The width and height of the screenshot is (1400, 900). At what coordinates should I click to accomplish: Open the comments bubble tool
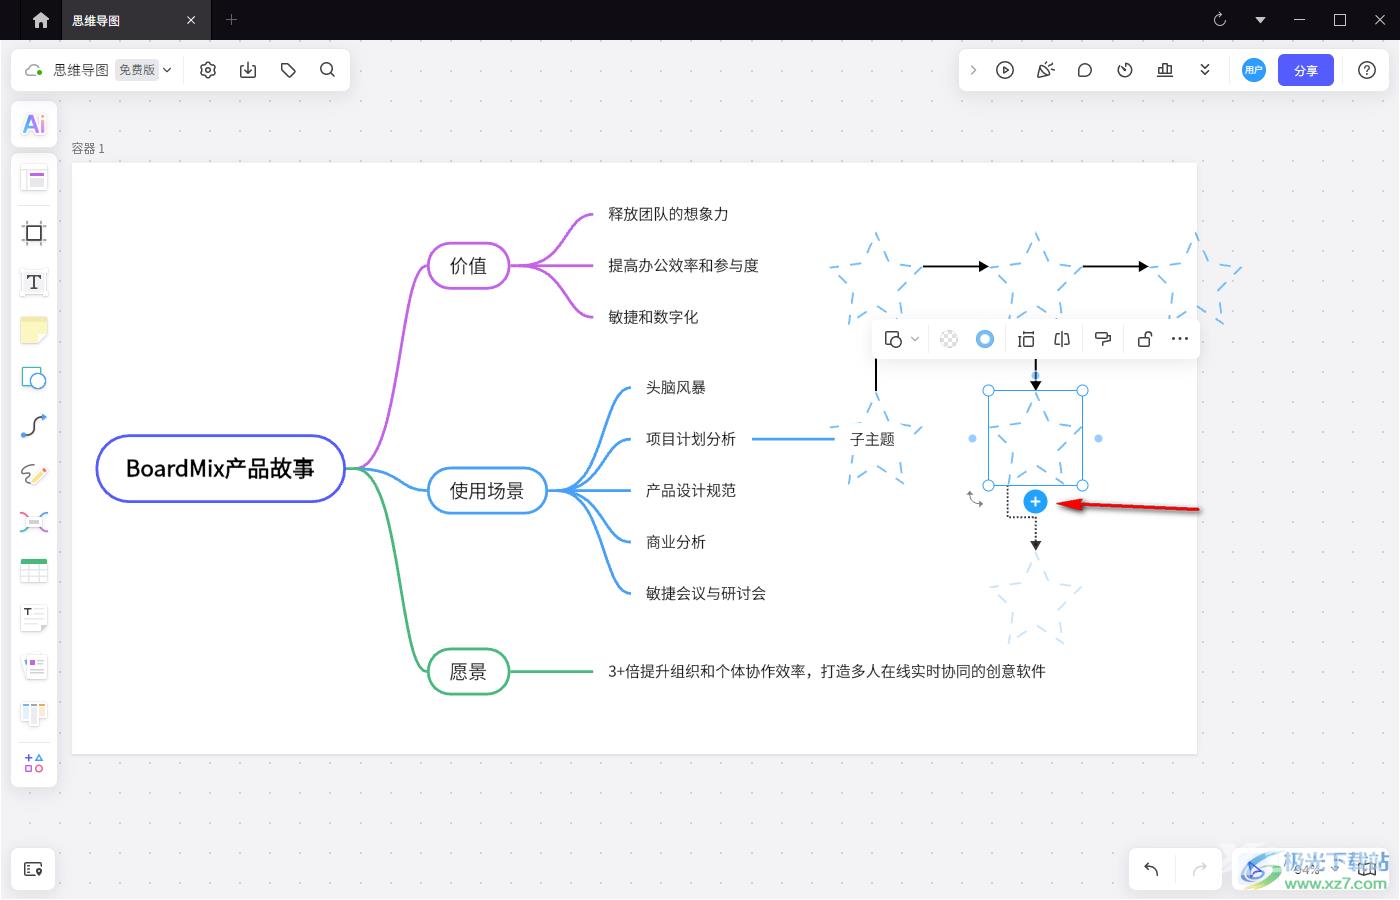click(x=1085, y=70)
